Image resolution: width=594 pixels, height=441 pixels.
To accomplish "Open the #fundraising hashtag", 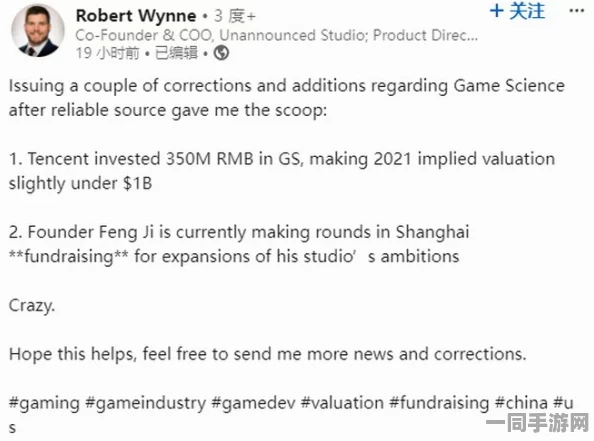I will pyautogui.click(x=439, y=403).
